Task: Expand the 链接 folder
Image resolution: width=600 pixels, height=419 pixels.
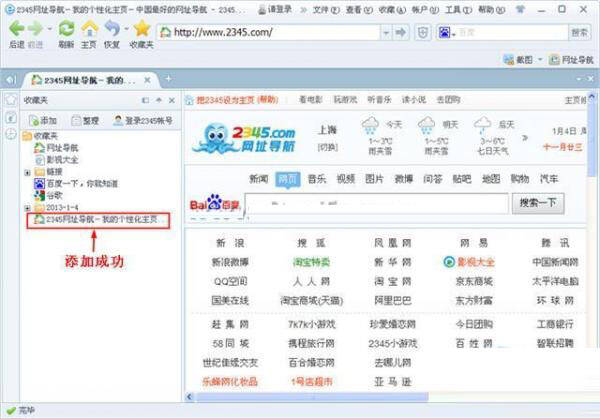Action: [x=27, y=173]
